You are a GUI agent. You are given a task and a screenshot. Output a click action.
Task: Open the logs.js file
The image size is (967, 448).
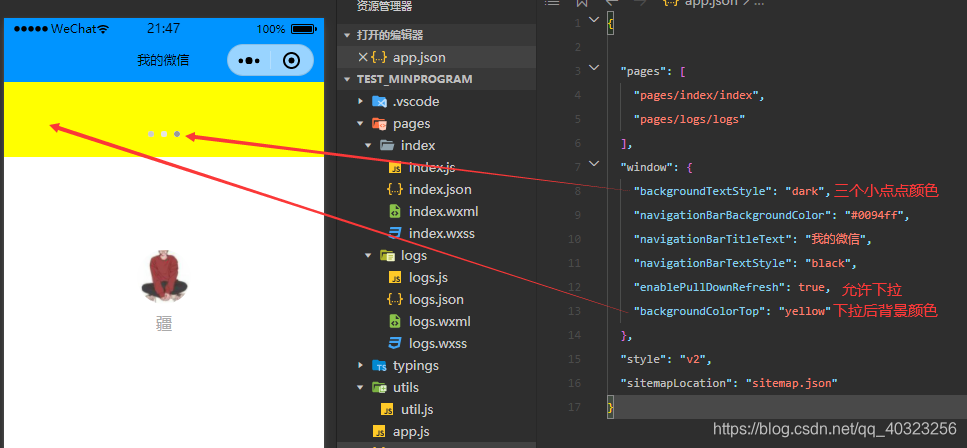428,278
